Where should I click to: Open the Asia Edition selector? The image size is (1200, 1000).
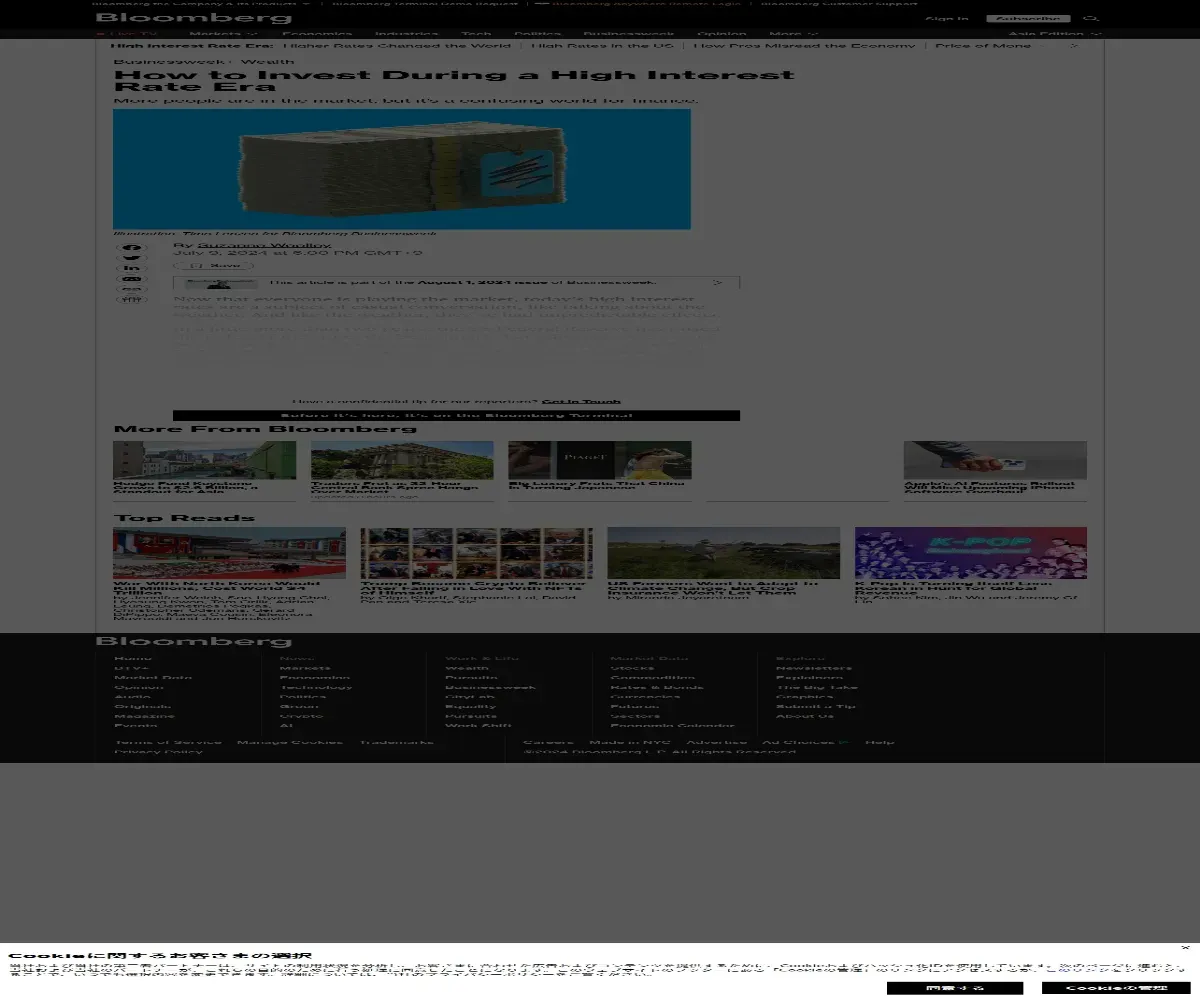point(1054,34)
